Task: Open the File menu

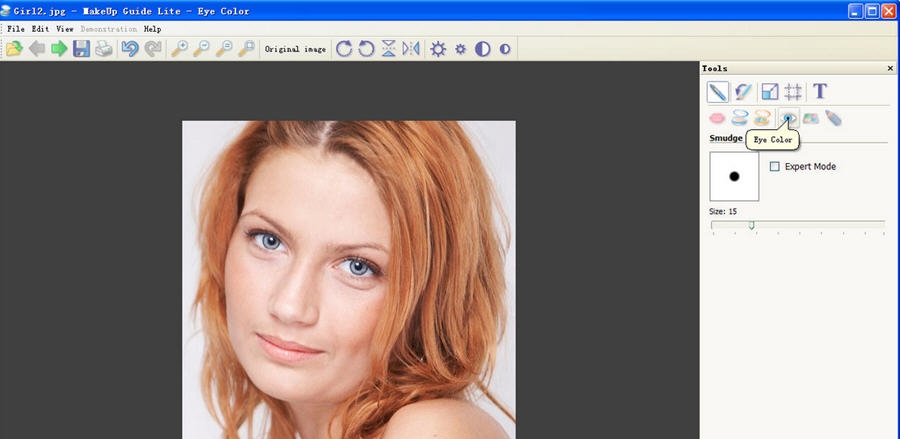Action: coord(16,29)
